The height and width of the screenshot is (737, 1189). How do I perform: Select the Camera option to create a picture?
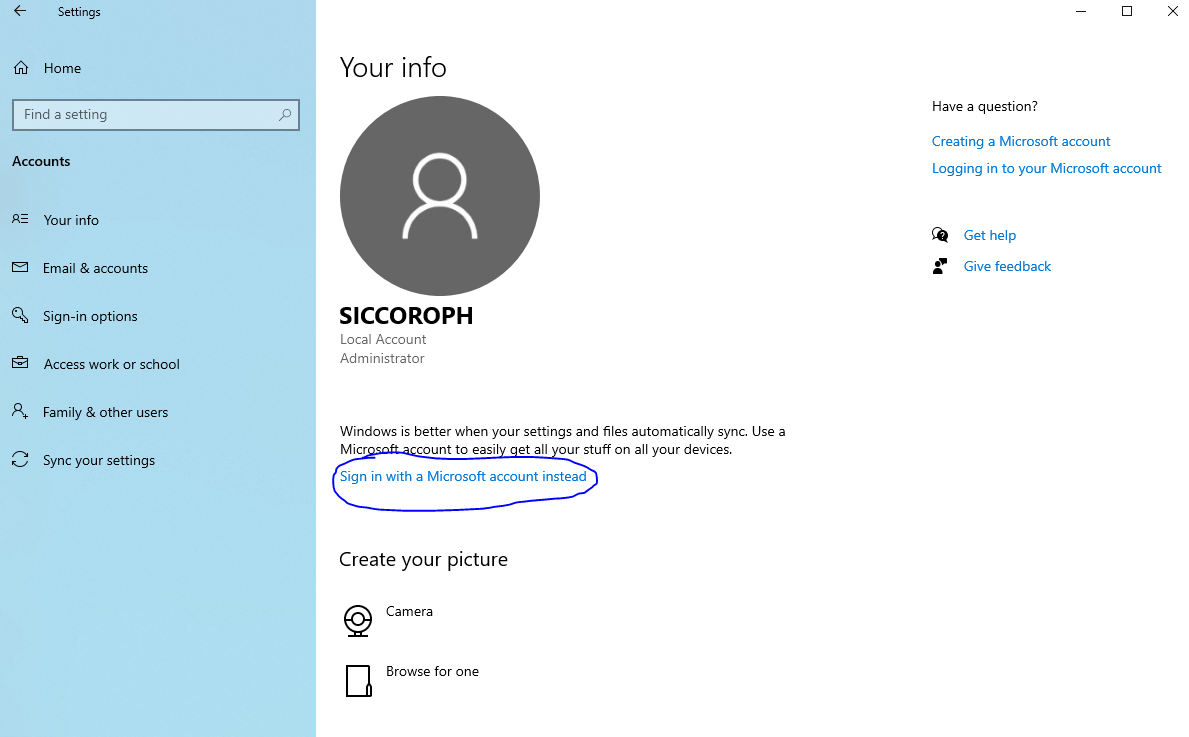click(409, 611)
